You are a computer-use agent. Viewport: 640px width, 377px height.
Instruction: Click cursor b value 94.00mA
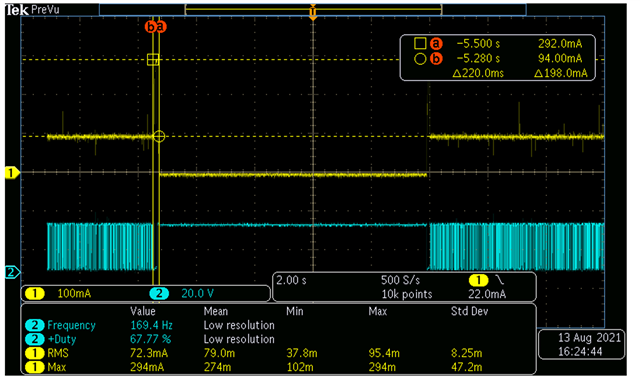(560, 59)
